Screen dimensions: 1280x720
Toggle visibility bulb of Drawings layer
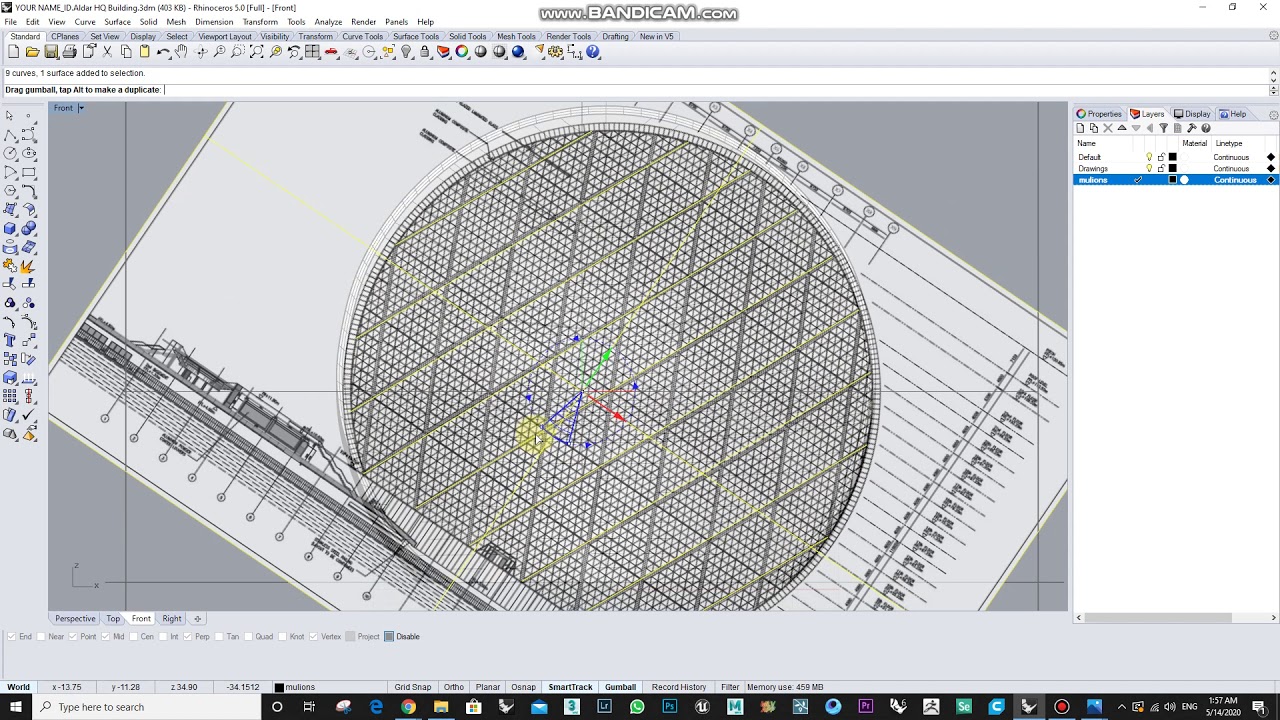[x=1149, y=168]
